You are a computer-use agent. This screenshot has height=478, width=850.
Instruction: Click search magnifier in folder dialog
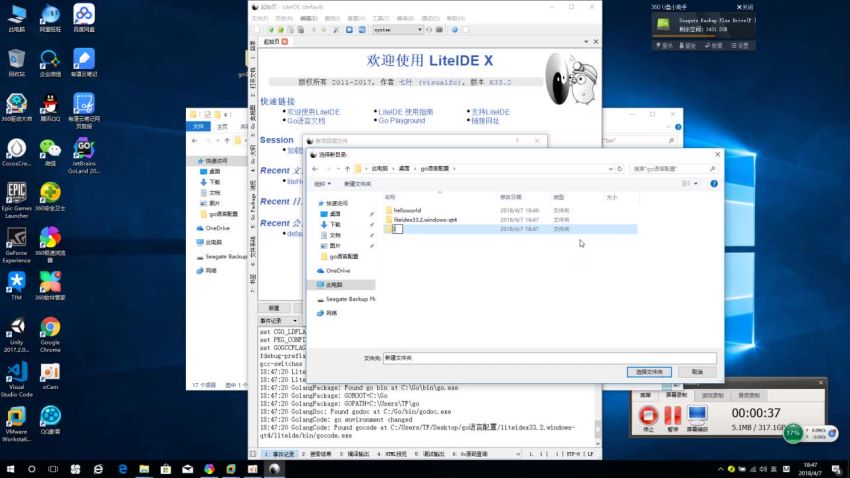(712, 169)
